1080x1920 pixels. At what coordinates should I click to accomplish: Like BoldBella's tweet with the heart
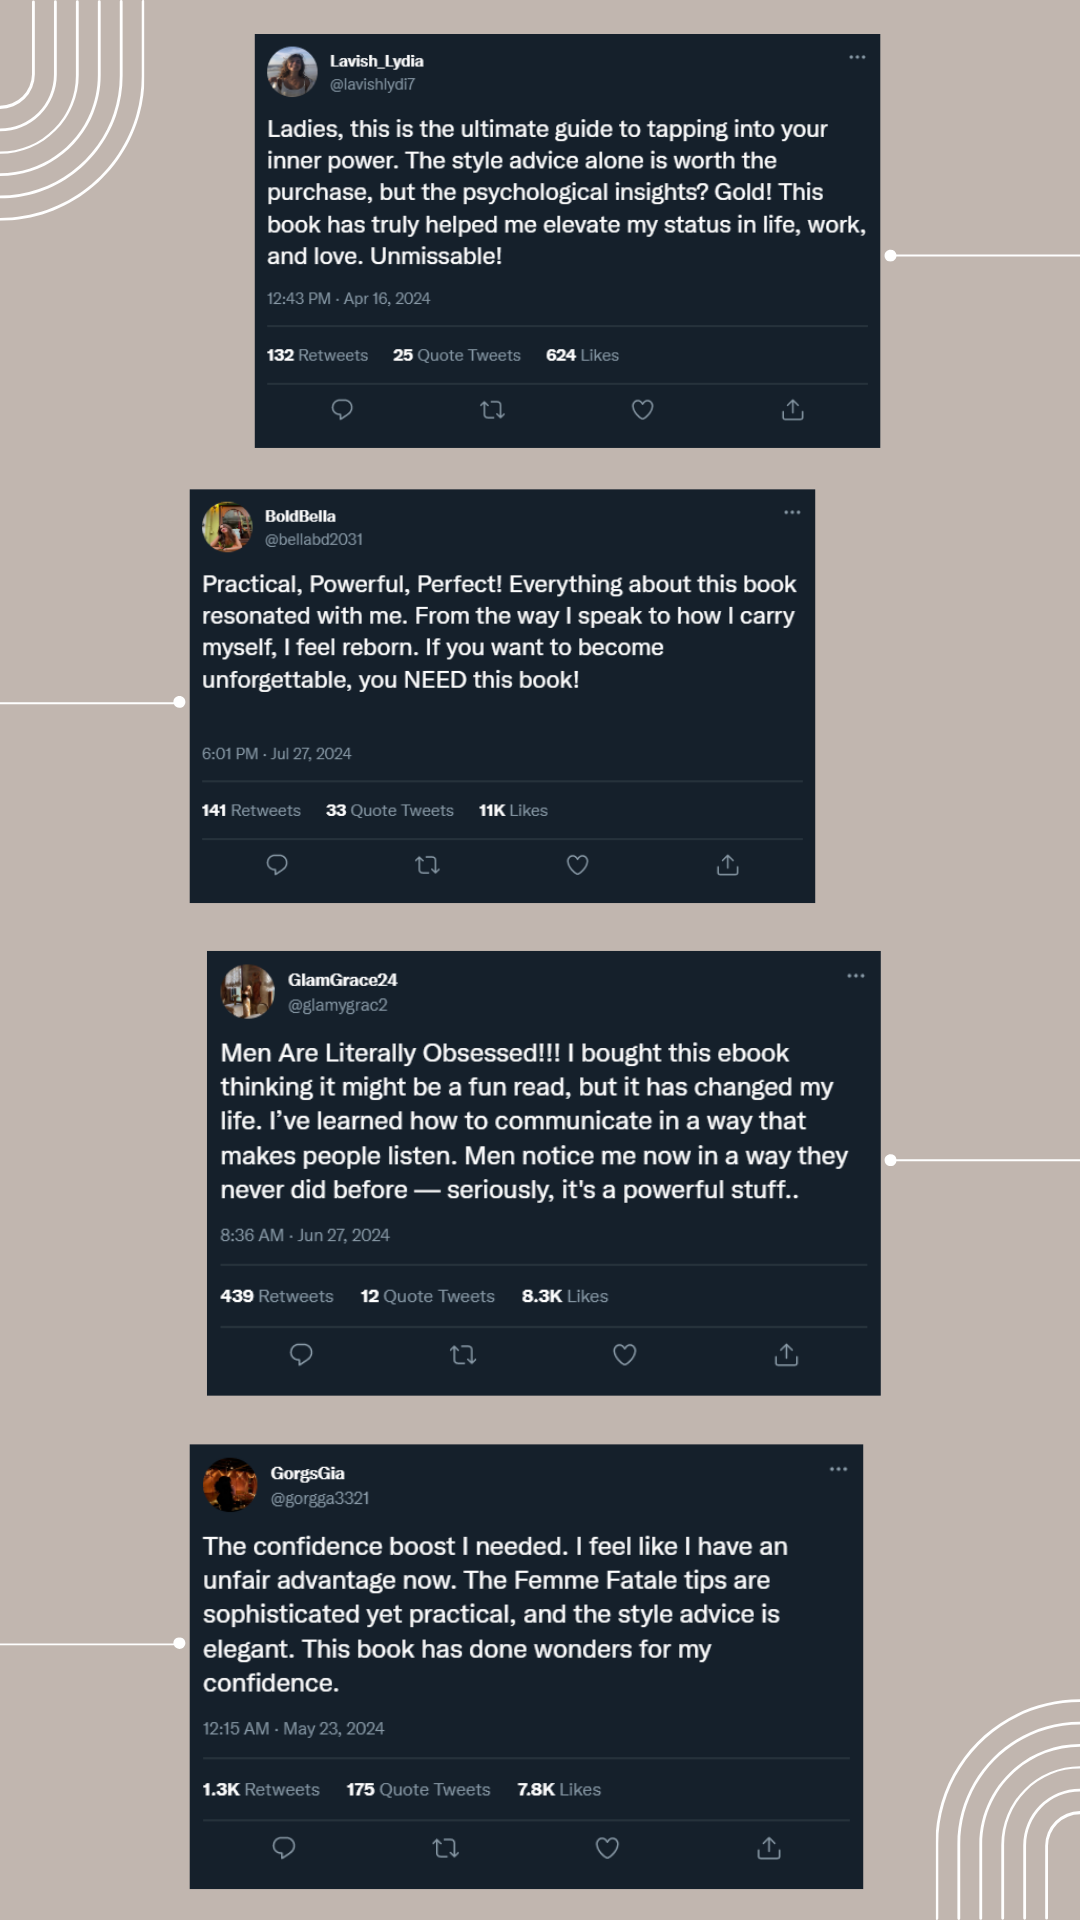click(578, 865)
